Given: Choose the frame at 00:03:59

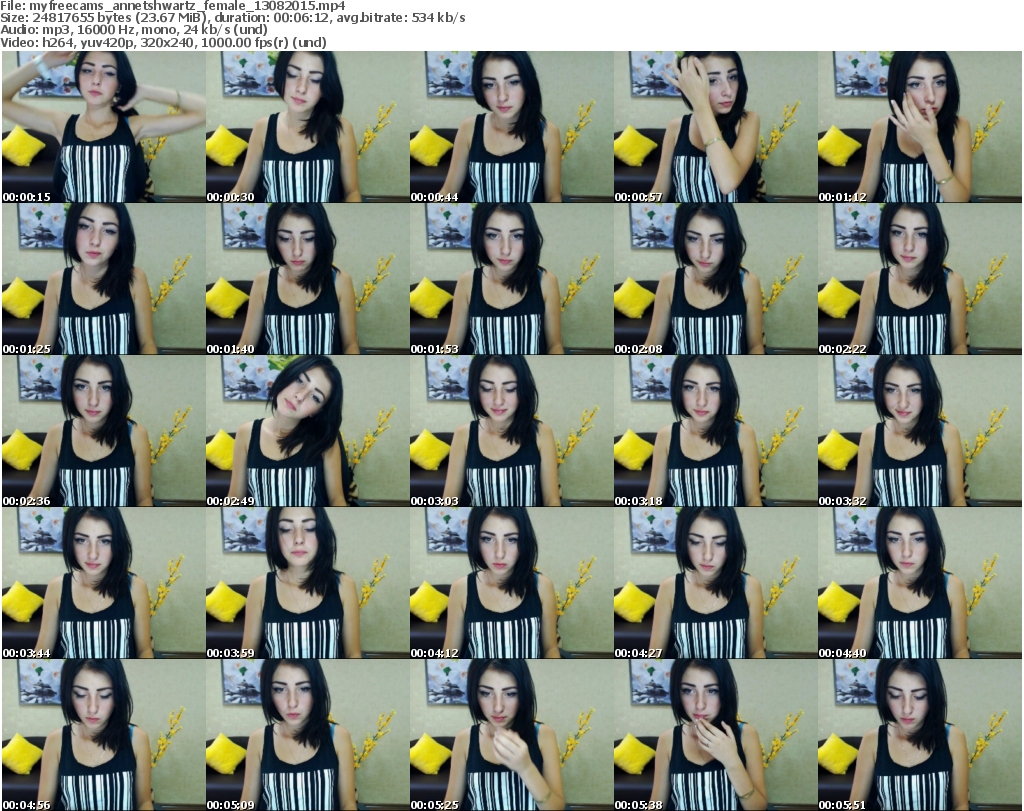Looking at the screenshot, I should tap(308, 583).
